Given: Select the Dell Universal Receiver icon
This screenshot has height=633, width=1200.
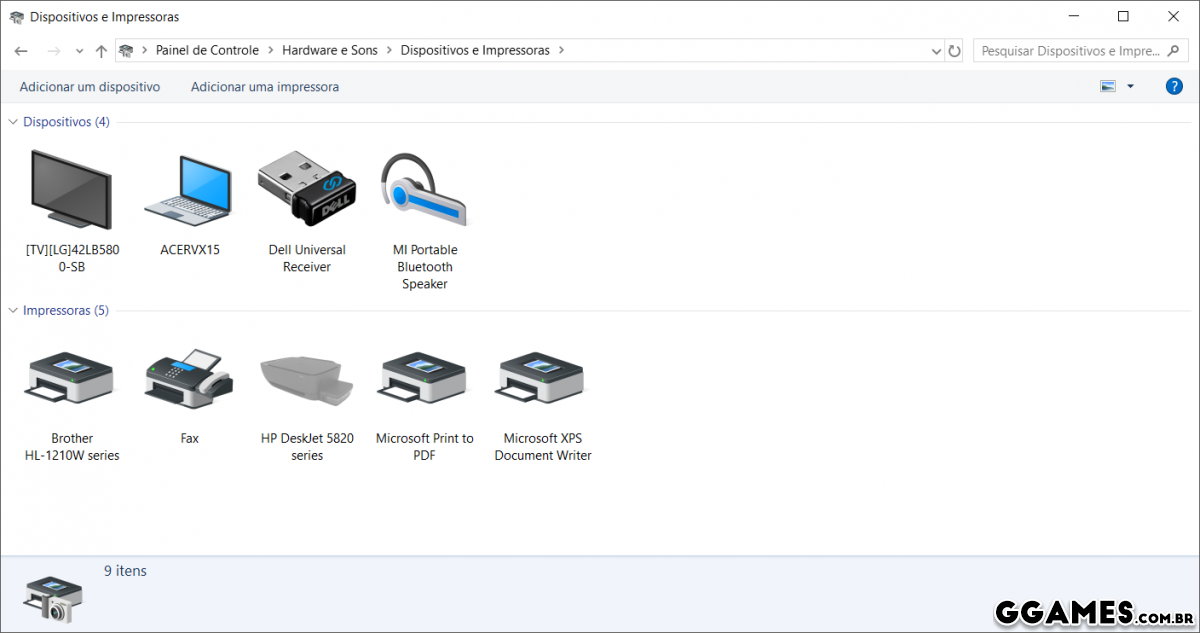Looking at the screenshot, I should click(x=307, y=190).
